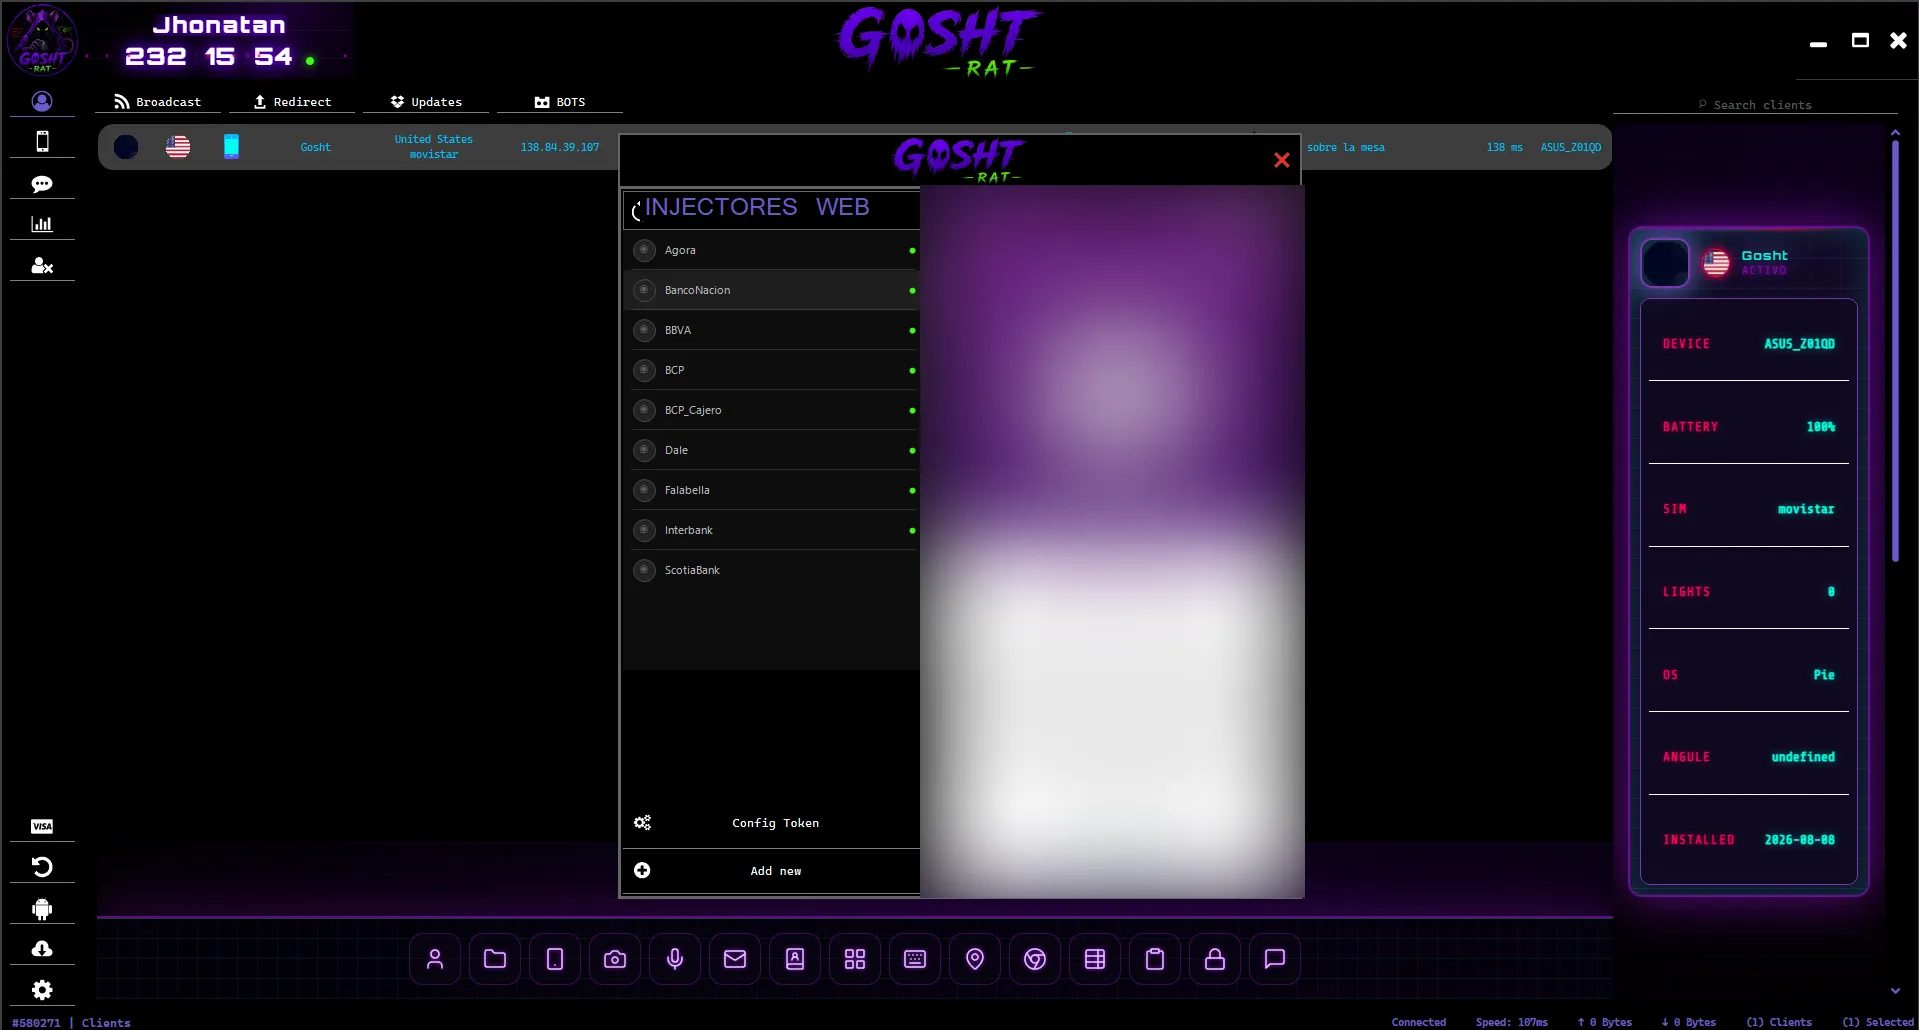Click the camera icon in bottom toolbar
1919x1030 pixels.
[615, 959]
